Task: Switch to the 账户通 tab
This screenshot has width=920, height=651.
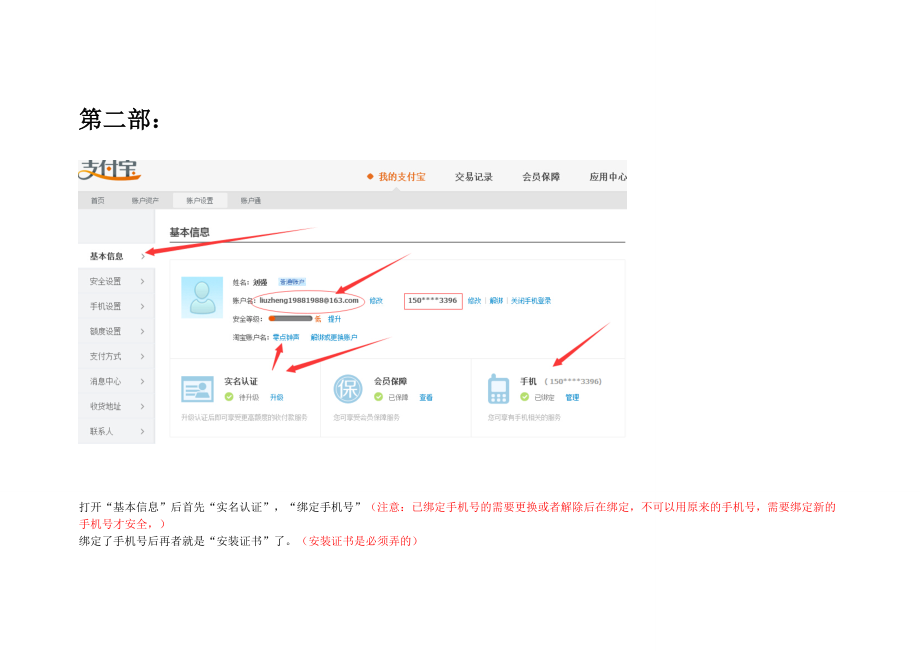Action: click(x=251, y=201)
